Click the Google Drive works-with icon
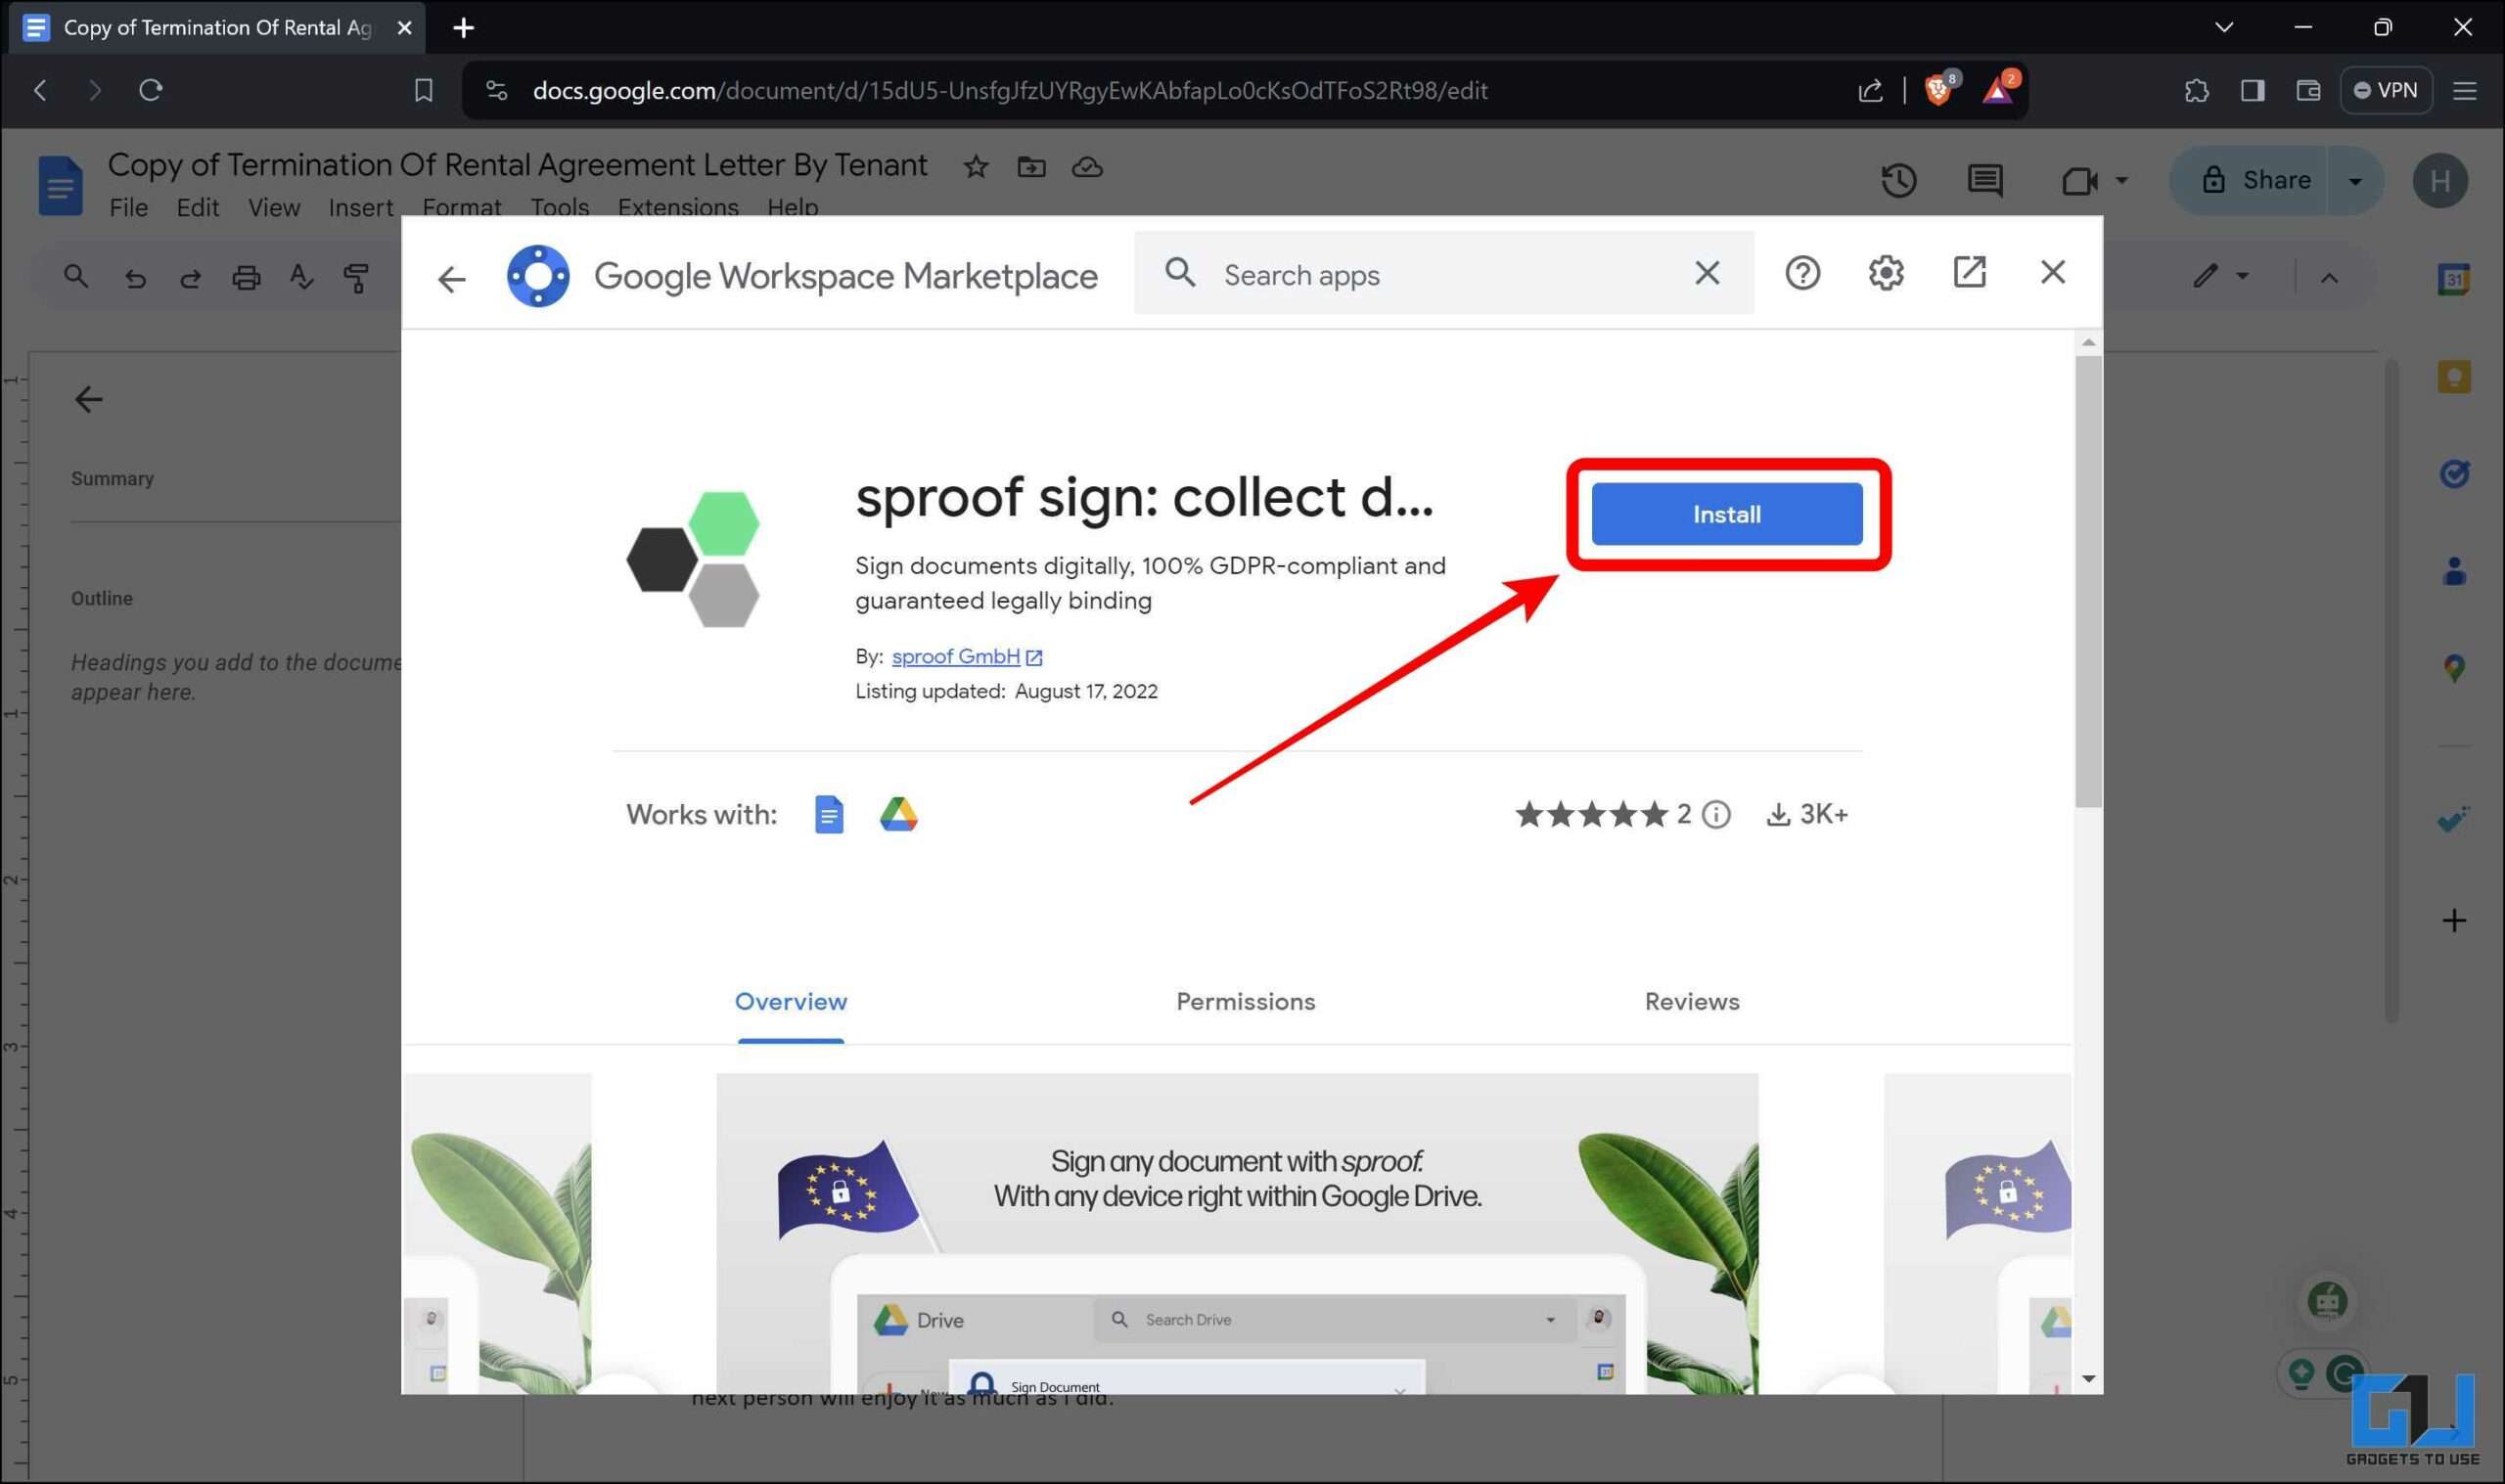The height and width of the screenshot is (1484, 2505). [x=898, y=814]
